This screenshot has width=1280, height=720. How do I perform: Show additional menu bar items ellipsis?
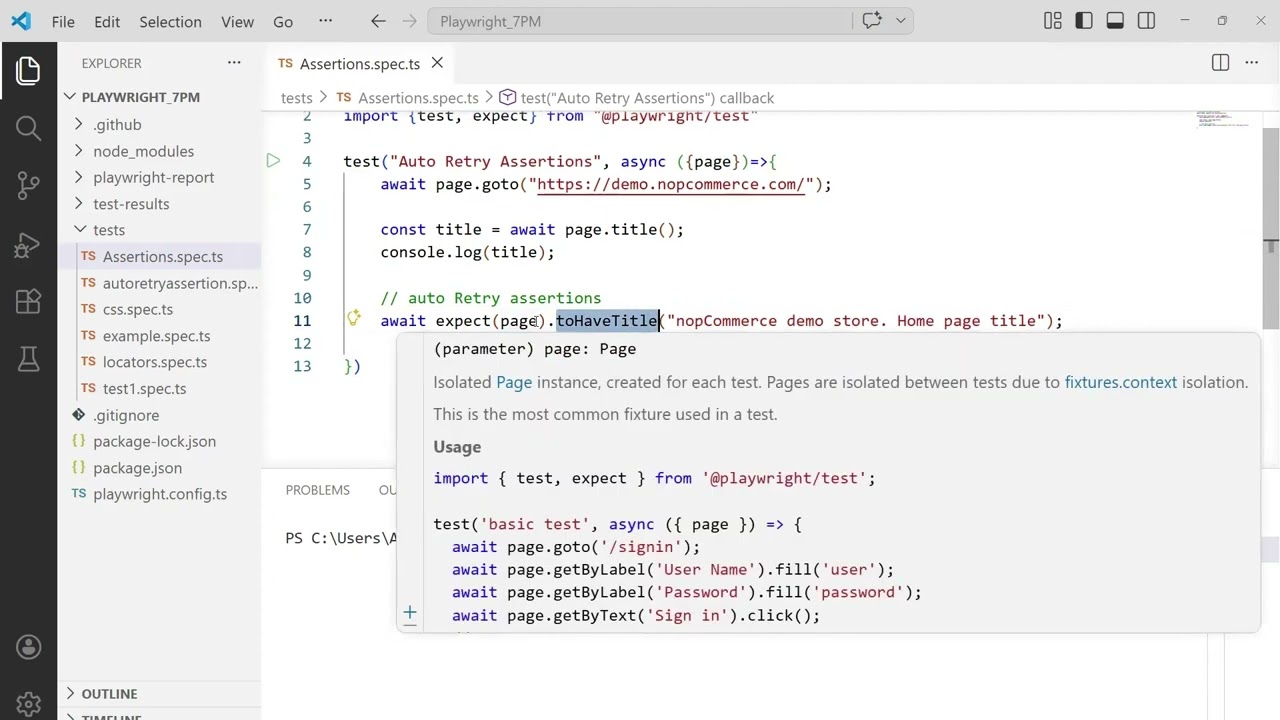coord(325,21)
